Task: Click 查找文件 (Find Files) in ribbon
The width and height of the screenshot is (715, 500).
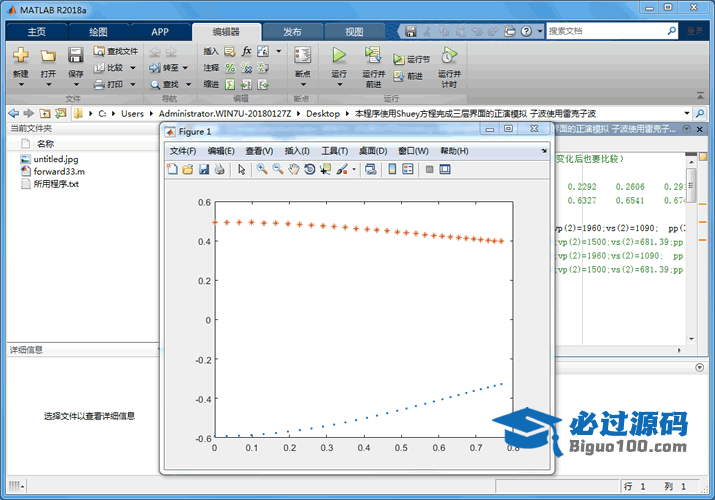Action: coord(116,51)
